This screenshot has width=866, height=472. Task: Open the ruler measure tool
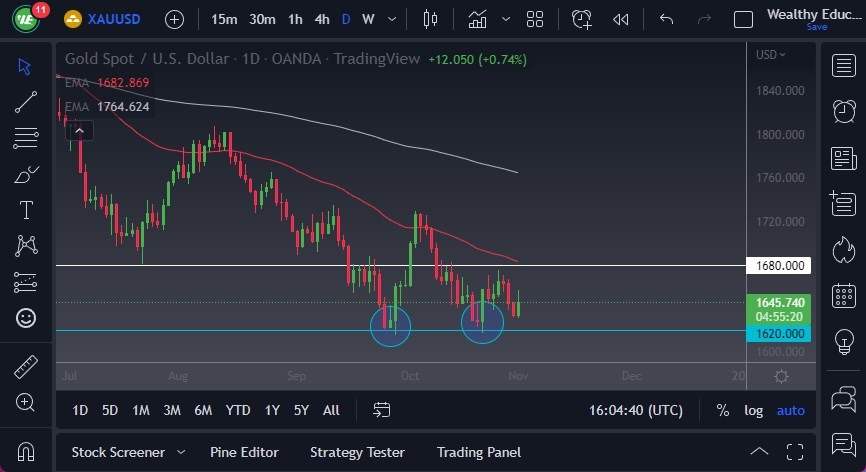[25, 366]
